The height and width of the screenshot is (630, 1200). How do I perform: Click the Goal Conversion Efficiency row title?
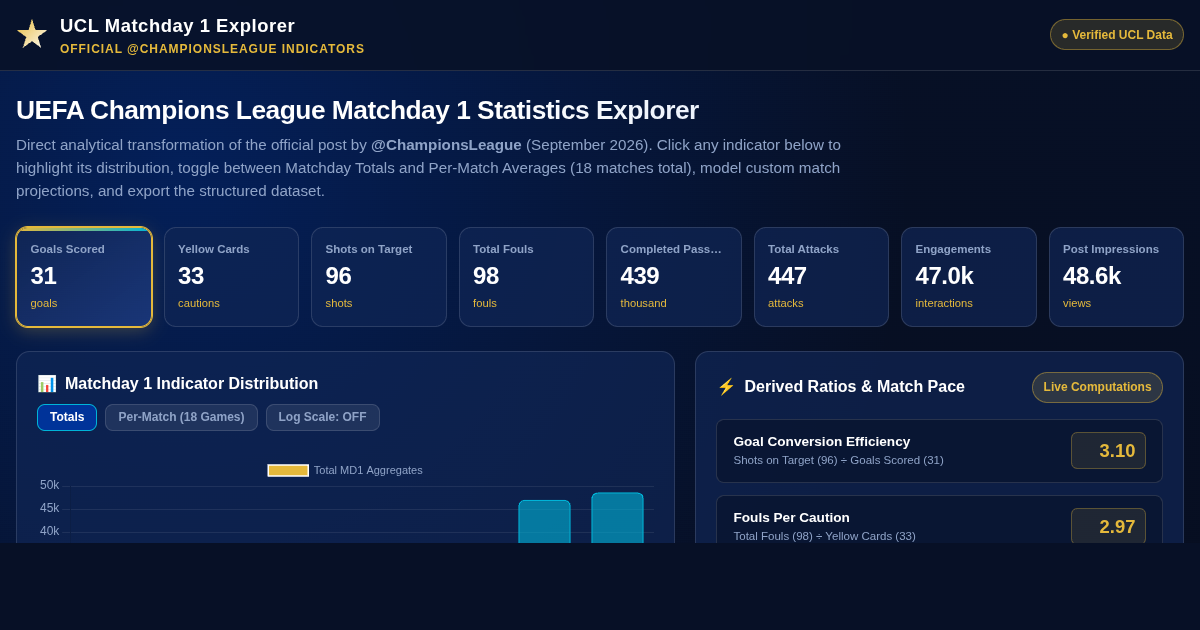click(x=822, y=442)
